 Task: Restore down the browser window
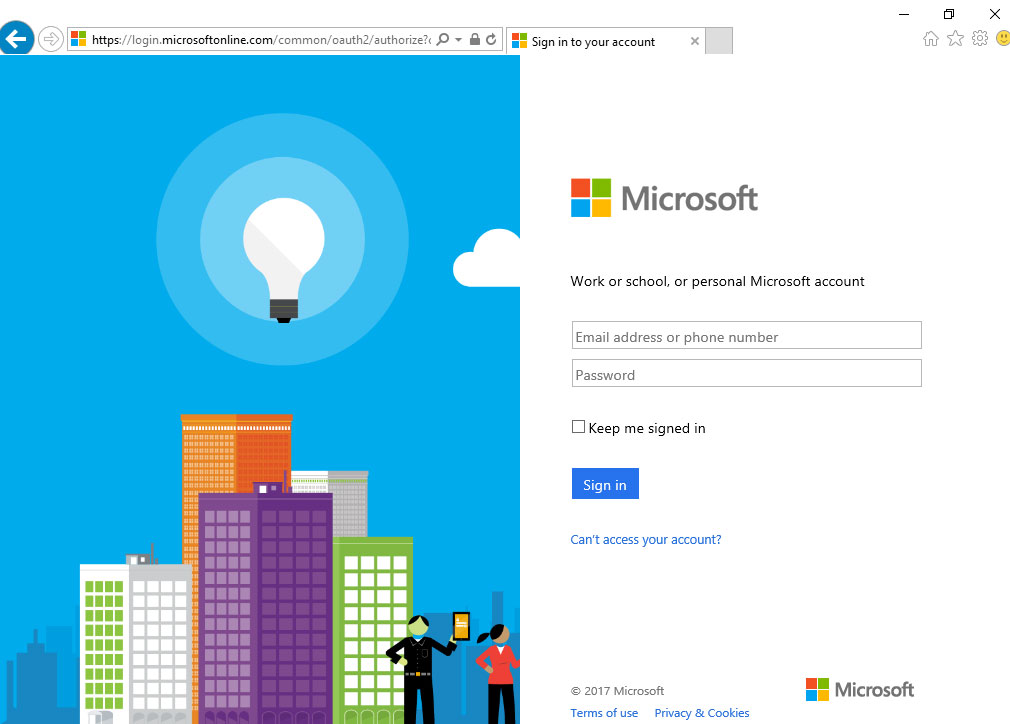coord(949,14)
